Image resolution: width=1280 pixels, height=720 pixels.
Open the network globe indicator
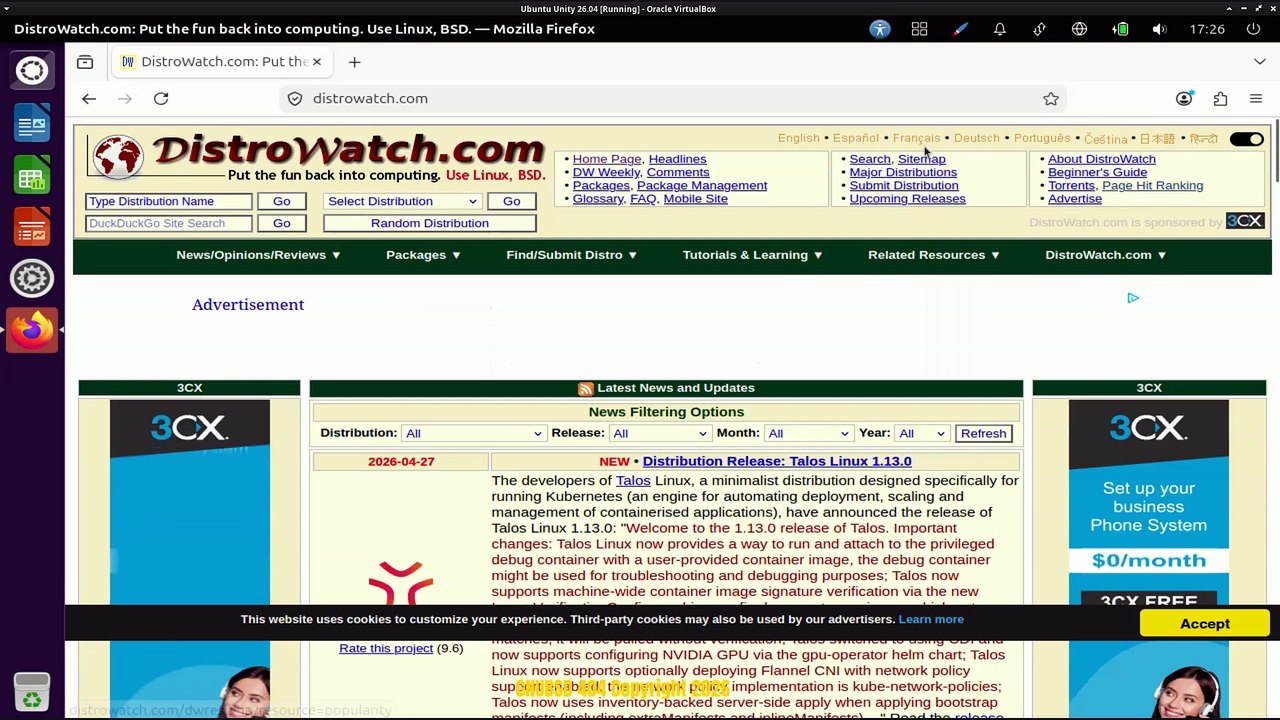click(x=1079, y=29)
